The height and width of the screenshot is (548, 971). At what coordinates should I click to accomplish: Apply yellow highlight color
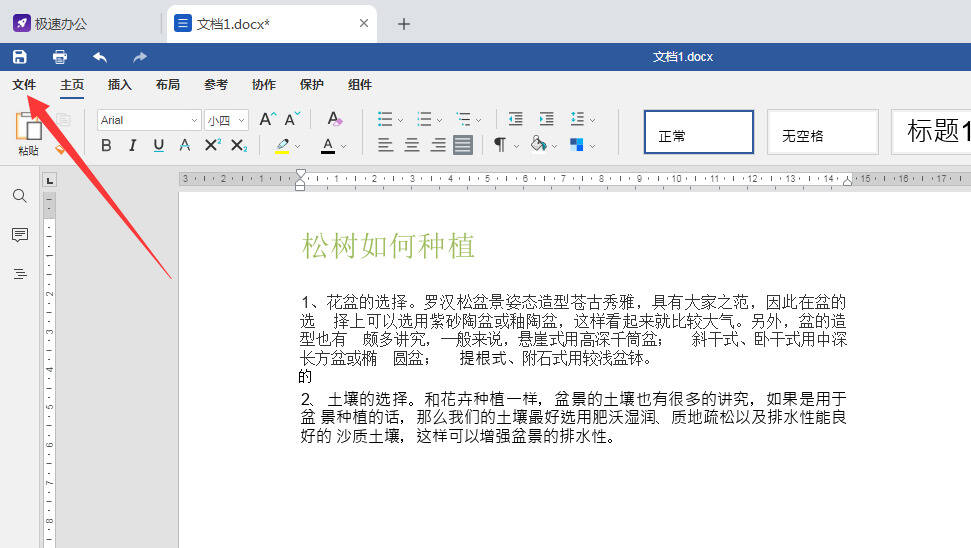click(282, 146)
